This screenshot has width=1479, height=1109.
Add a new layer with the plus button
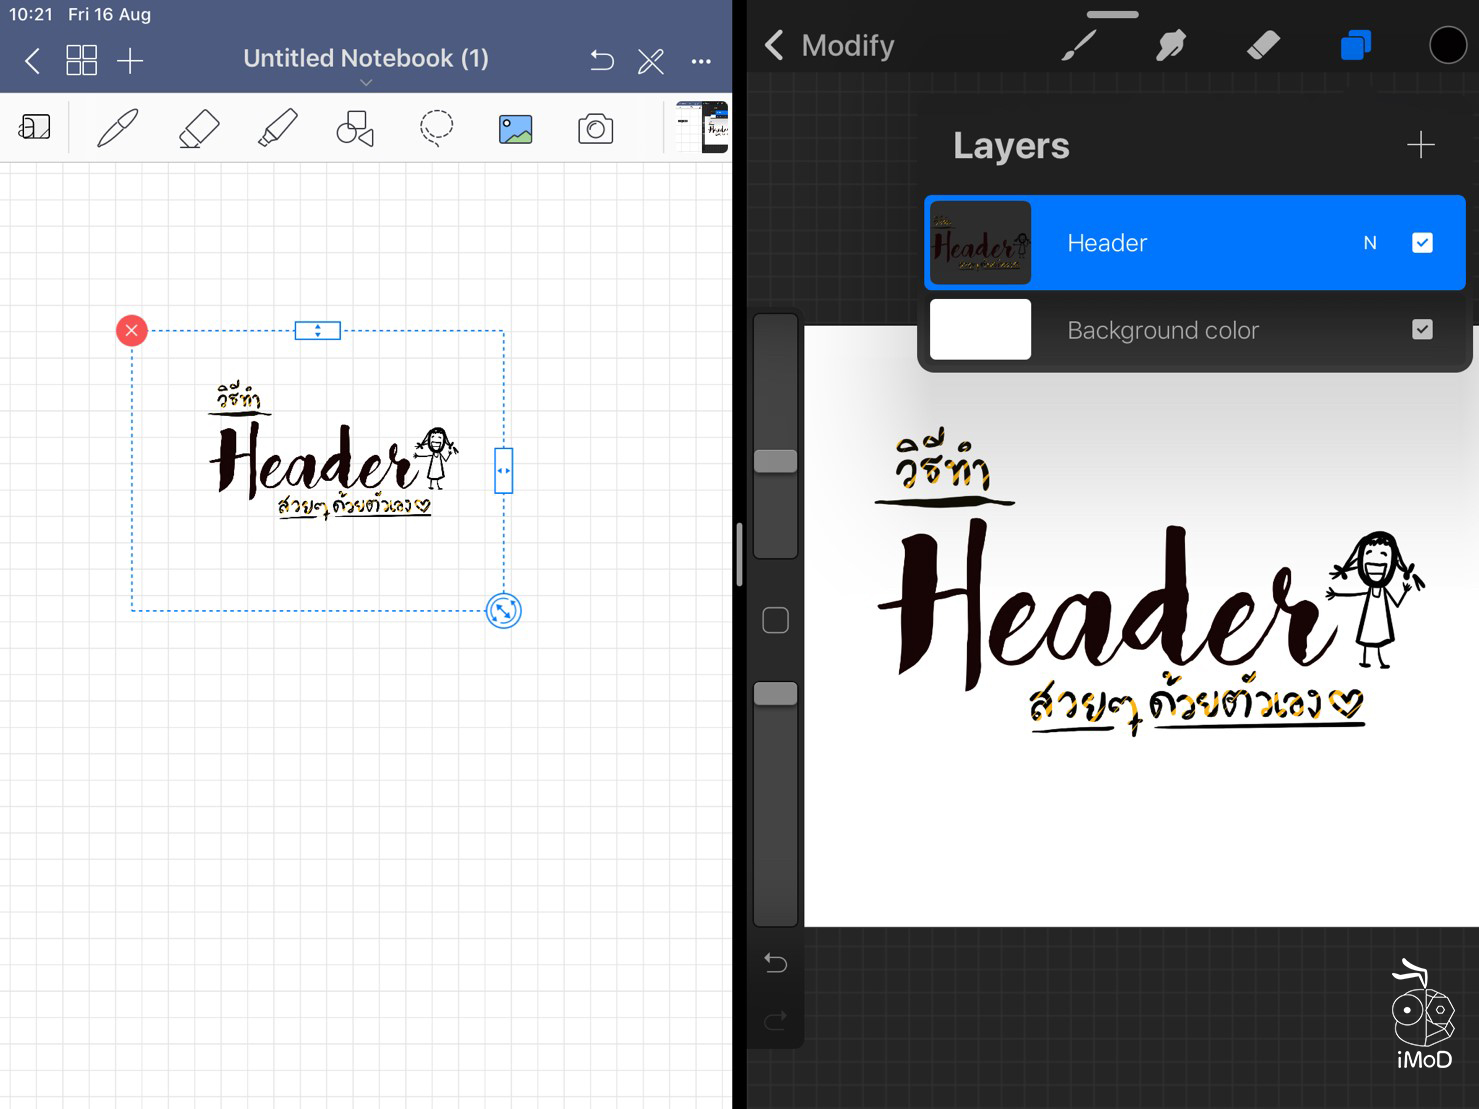(1421, 145)
